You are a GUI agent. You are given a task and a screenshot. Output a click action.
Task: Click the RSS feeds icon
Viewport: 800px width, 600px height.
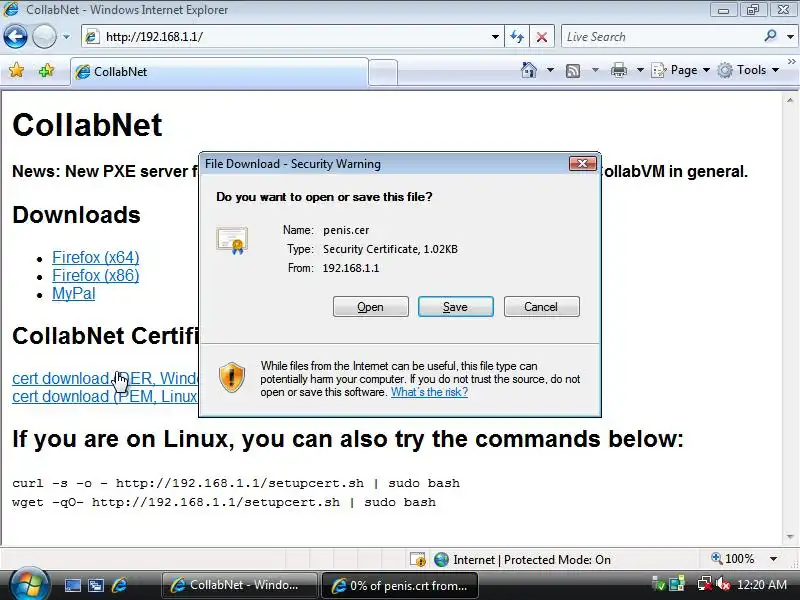coord(573,70)
